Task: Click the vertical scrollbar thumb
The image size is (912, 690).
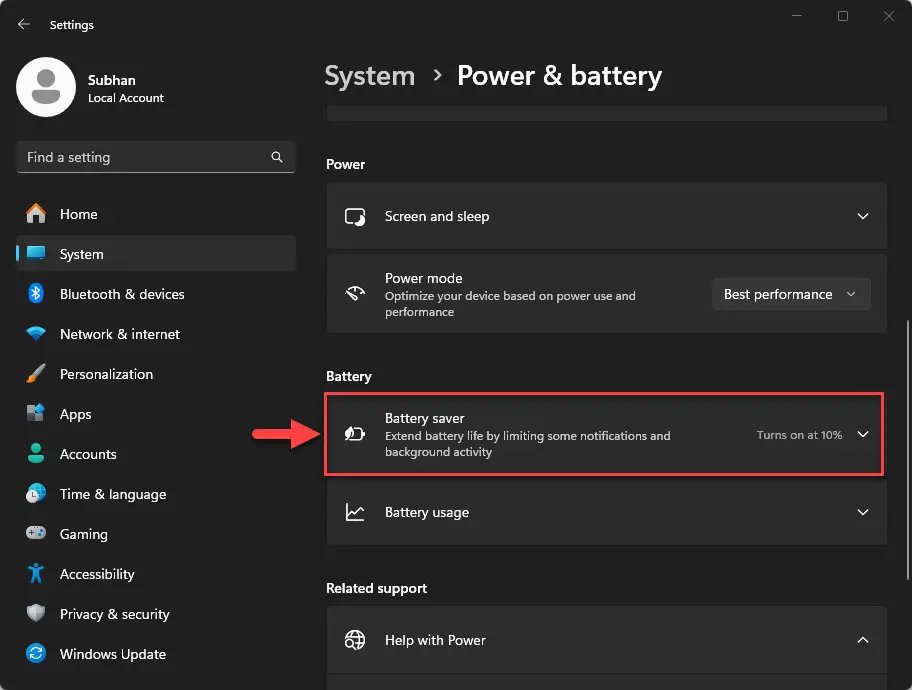Action: [x=908, y=449]
